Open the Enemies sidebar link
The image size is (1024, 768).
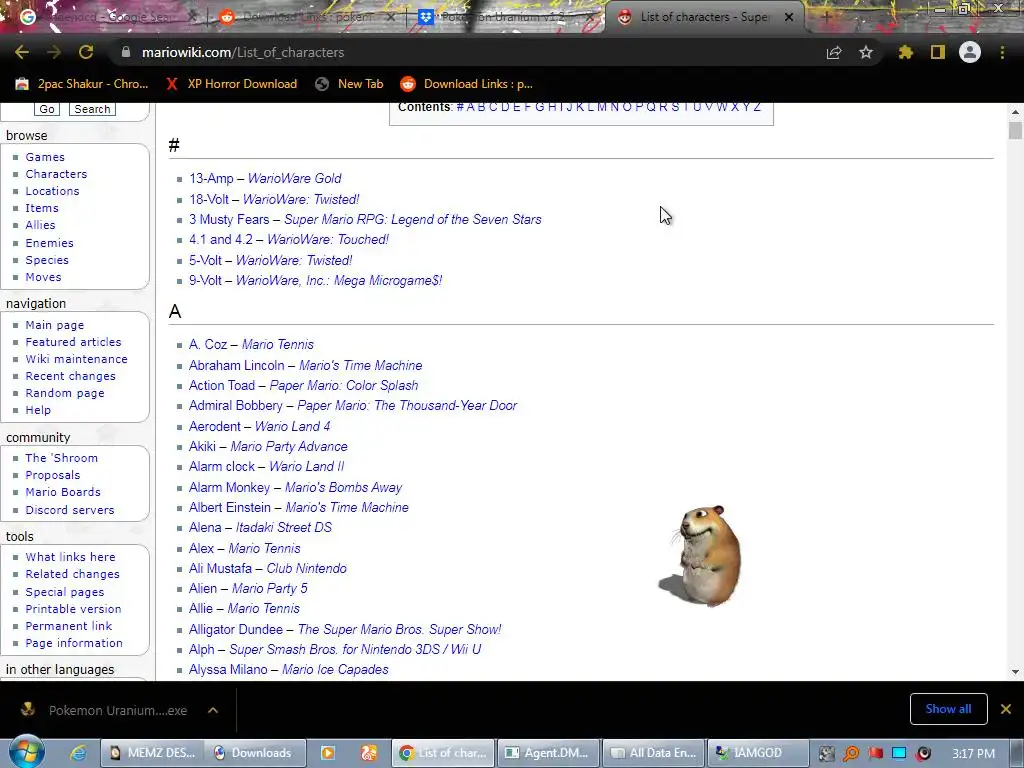pyautogui.click(x=50, y=243)
